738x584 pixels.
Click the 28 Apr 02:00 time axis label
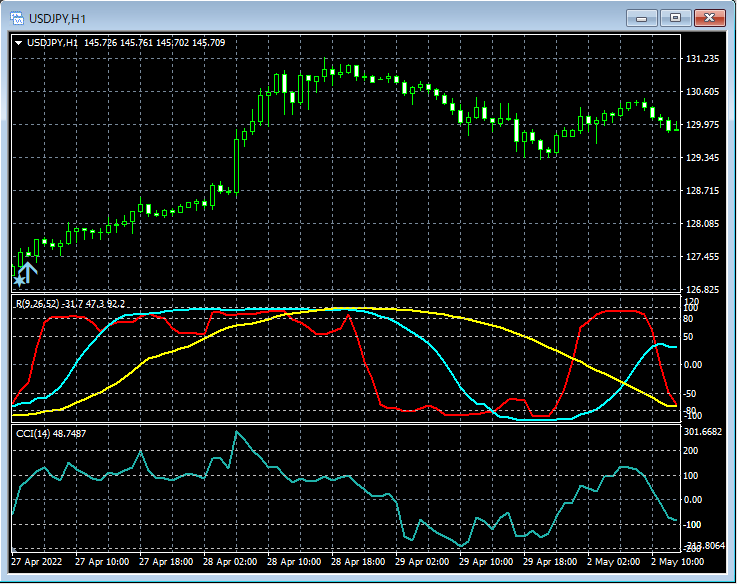coord(230,561)
